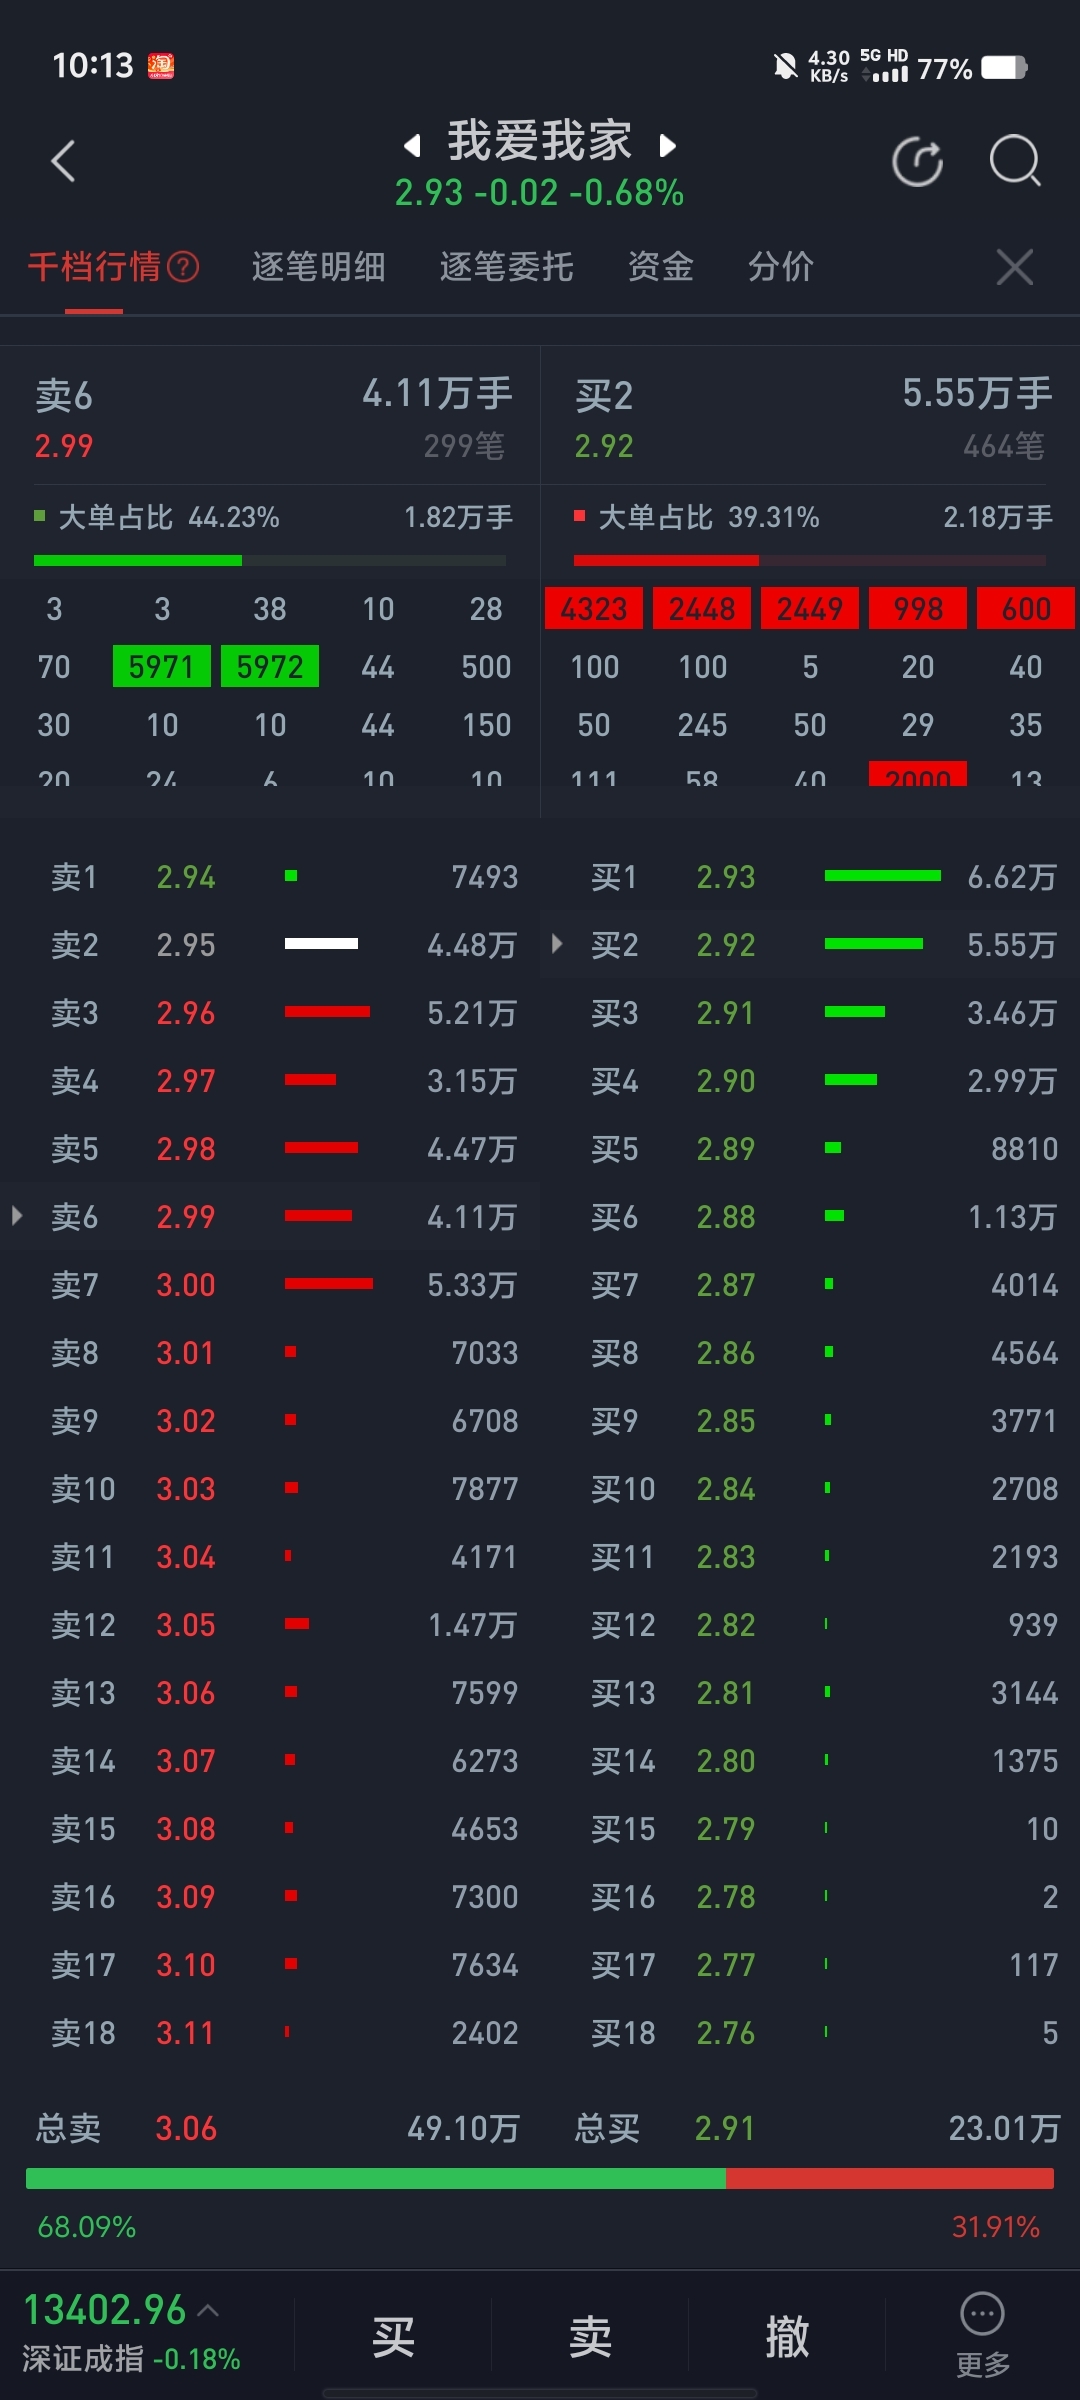Select the 千档行情 tab
This screenshot has height=2400, width=1080.
coord(94,267)
